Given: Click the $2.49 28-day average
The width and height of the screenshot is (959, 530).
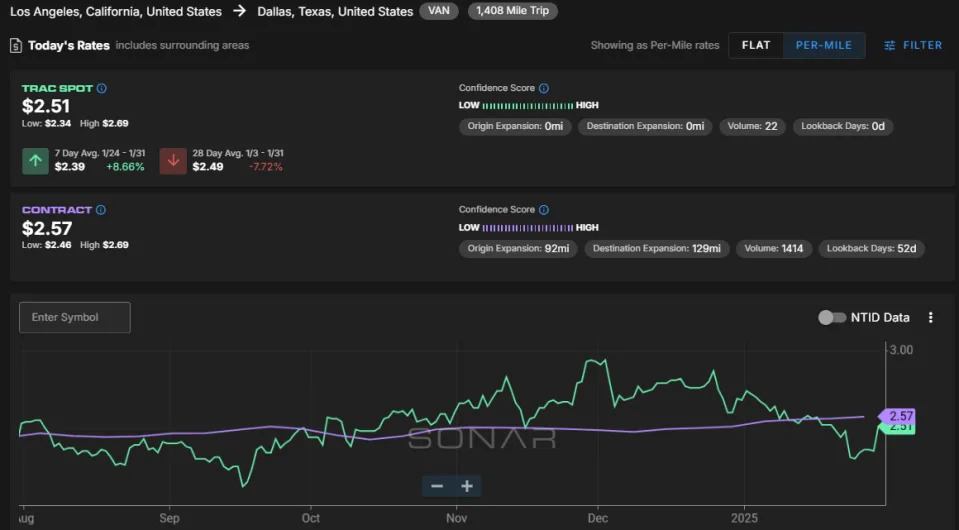Looking at the screenshot, I should (x=208, y=167).
